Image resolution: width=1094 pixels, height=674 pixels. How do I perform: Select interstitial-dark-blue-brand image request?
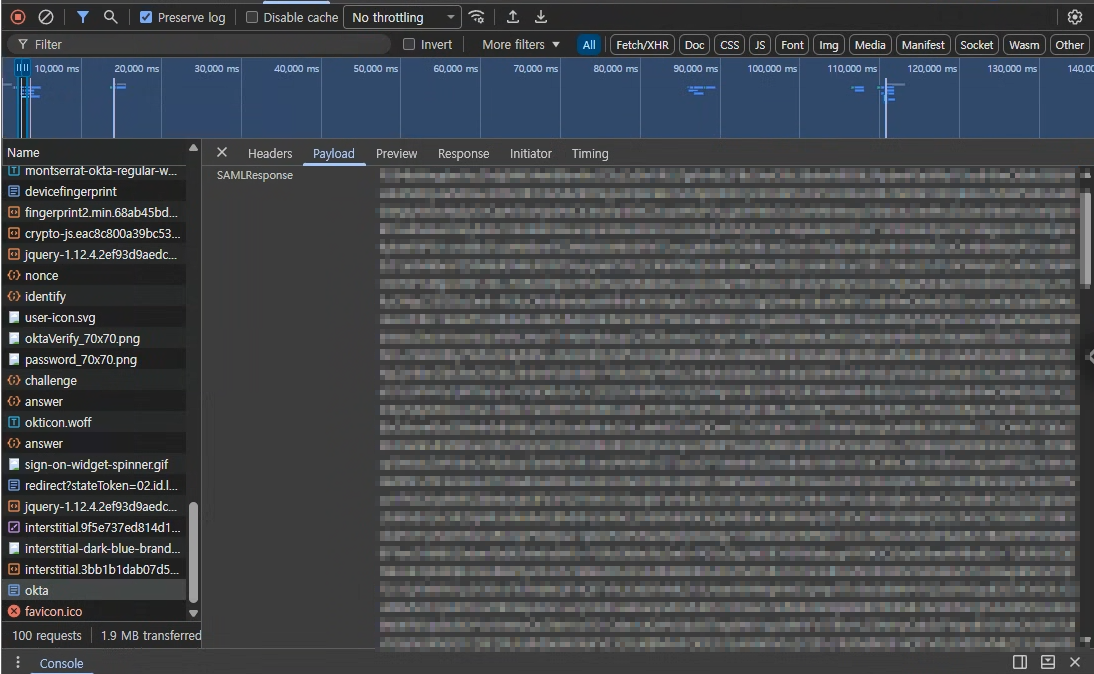pos(94,548)
